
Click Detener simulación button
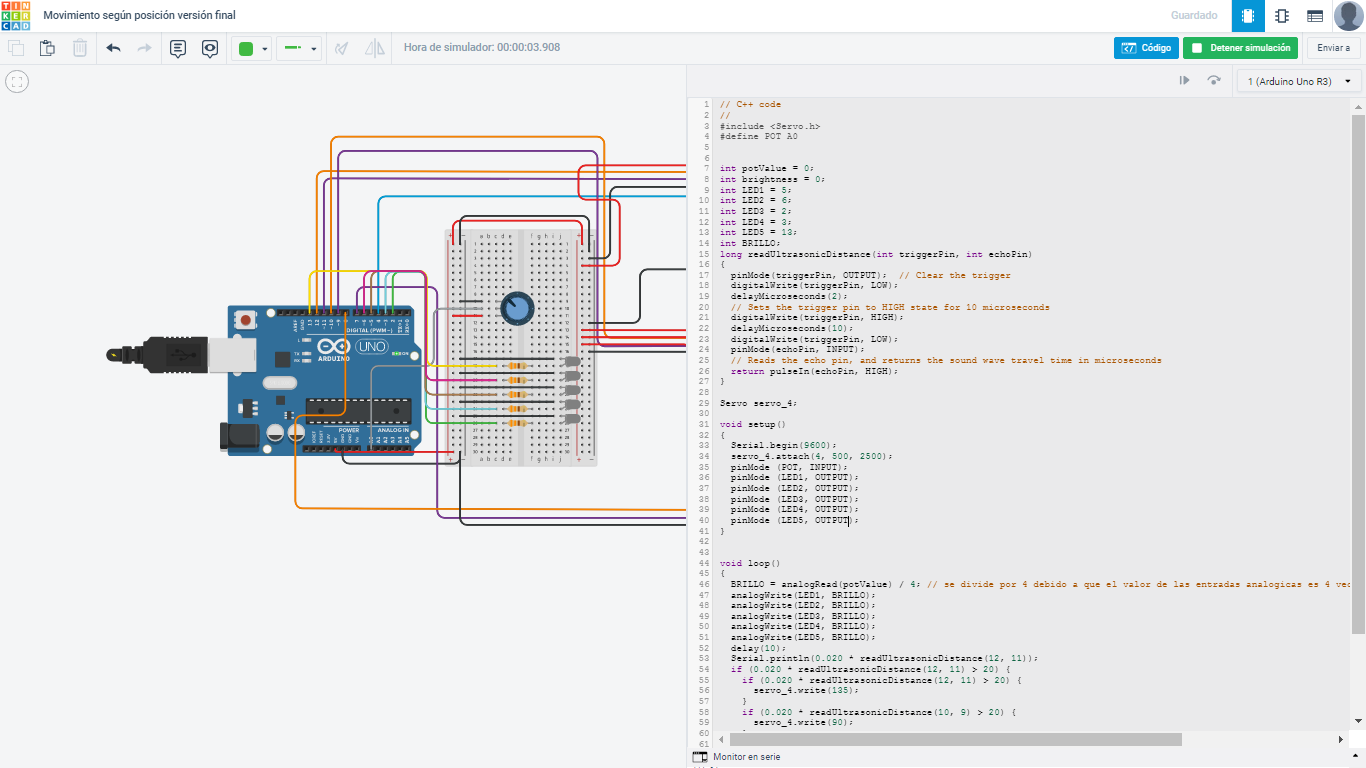click(1241, 48)
